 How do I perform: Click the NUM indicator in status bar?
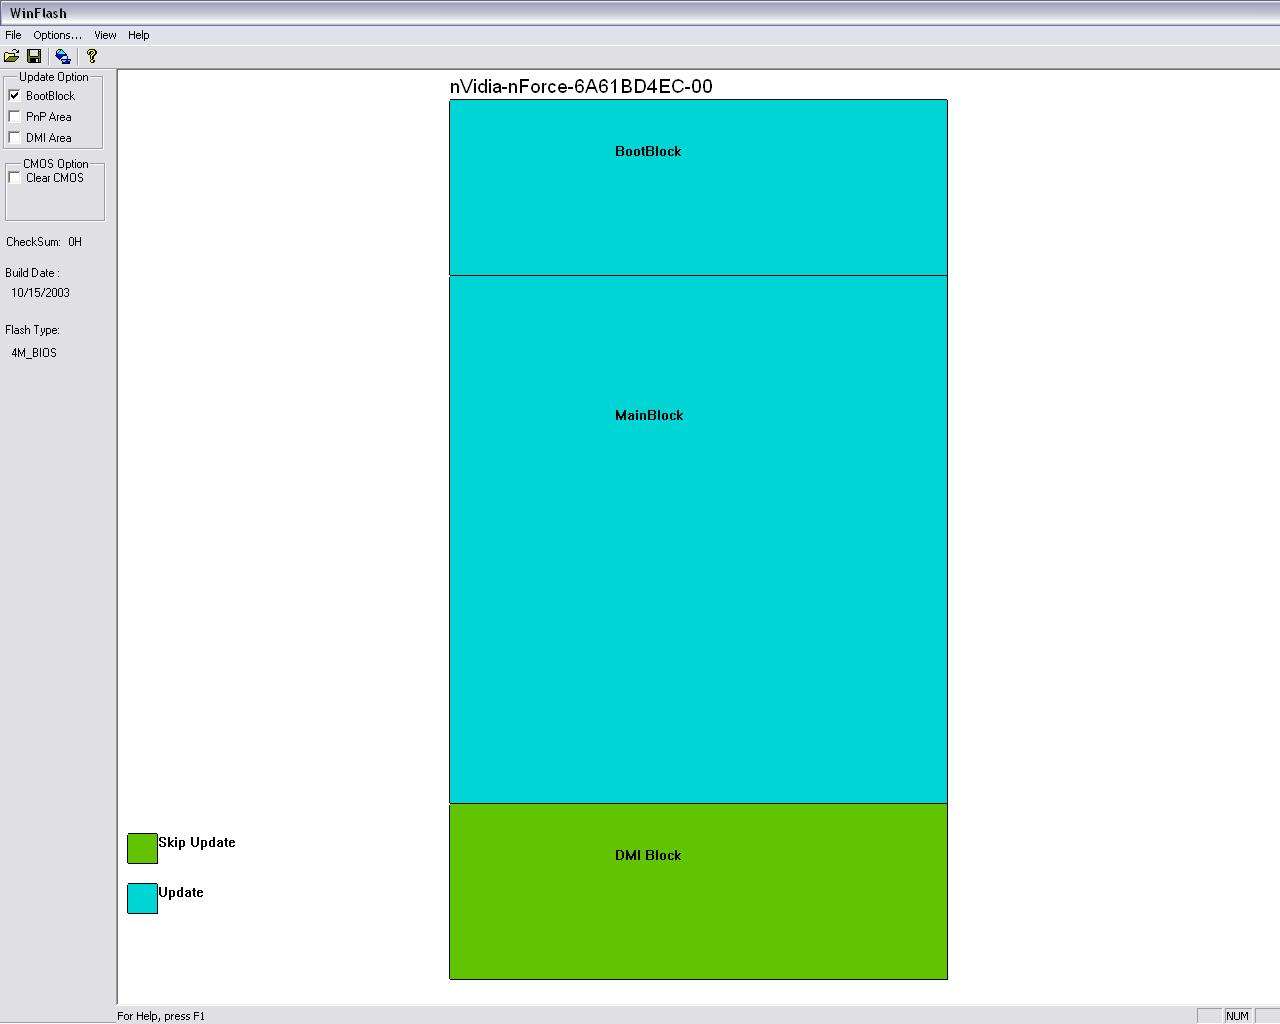pos(1237,1016)
